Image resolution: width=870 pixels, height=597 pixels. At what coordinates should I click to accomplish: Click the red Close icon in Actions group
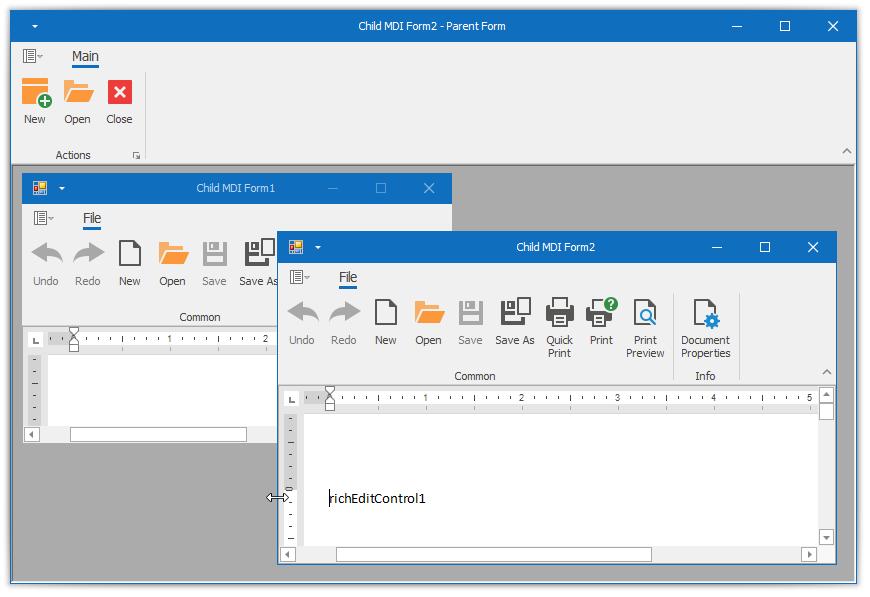click(x=119, y=94)
